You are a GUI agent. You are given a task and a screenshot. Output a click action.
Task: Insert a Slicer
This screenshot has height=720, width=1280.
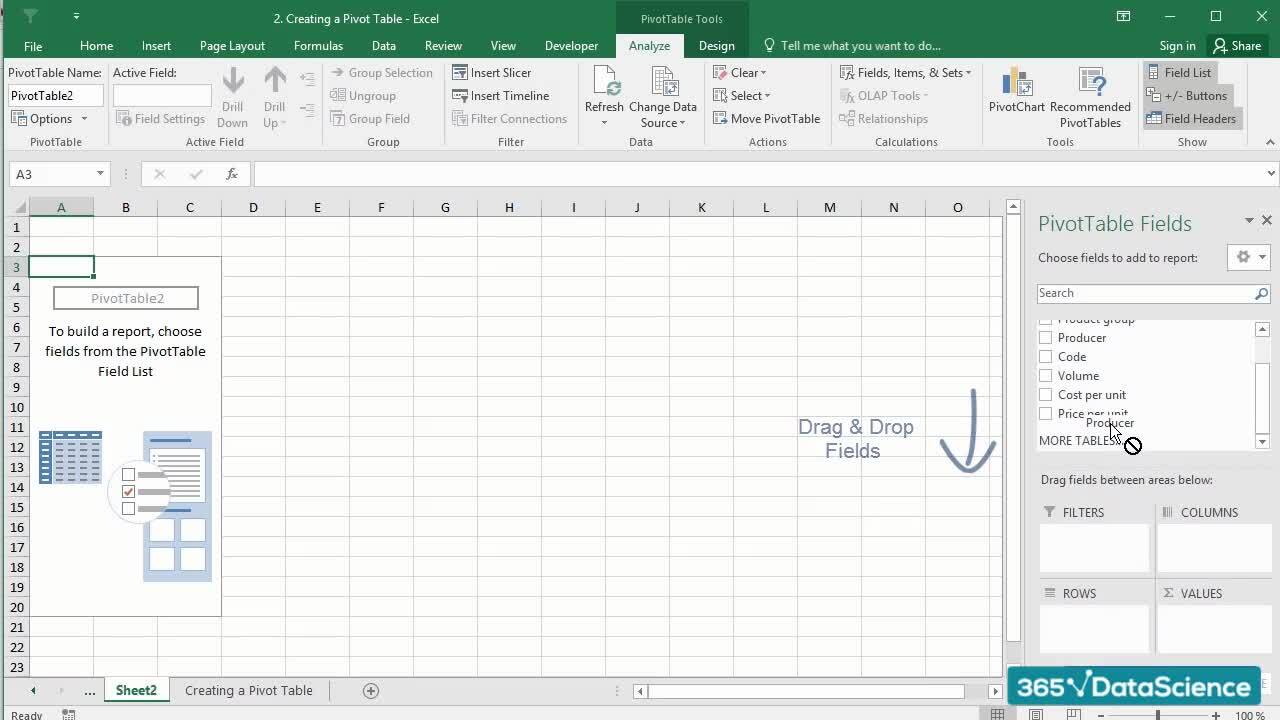click(x=492, y=72)
